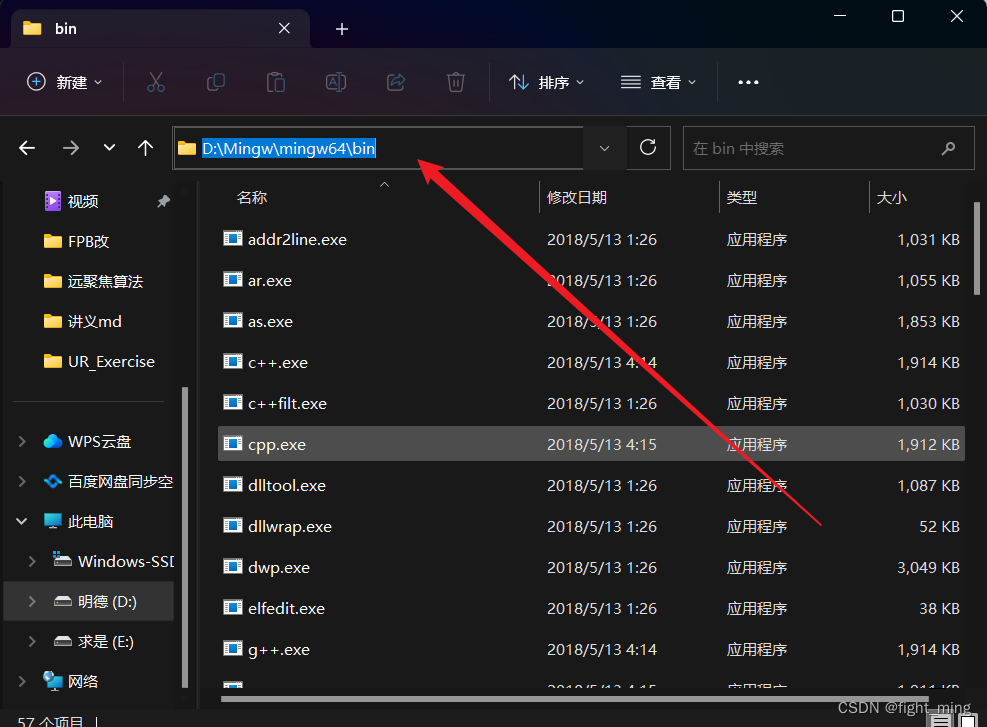Image resolution: width=987 pixels, height=727 pixels.
Task: Collapse the 此电脑 tree node
Action: click(x=22, y=521)
